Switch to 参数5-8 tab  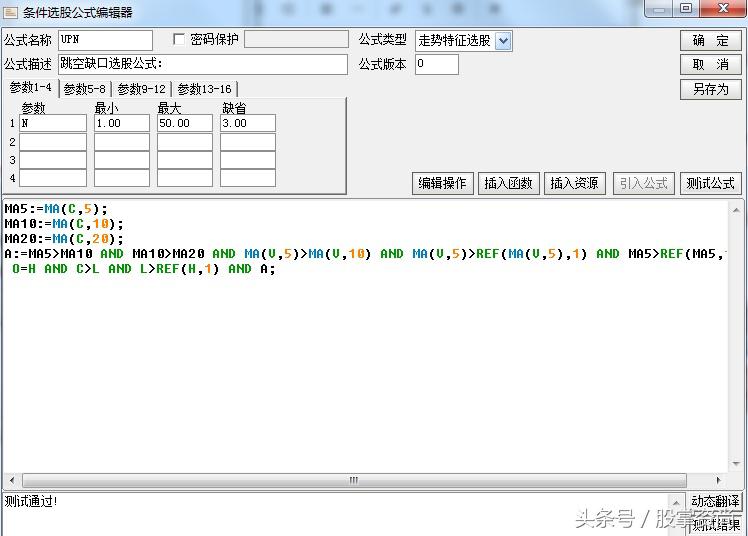pos(84,89)
